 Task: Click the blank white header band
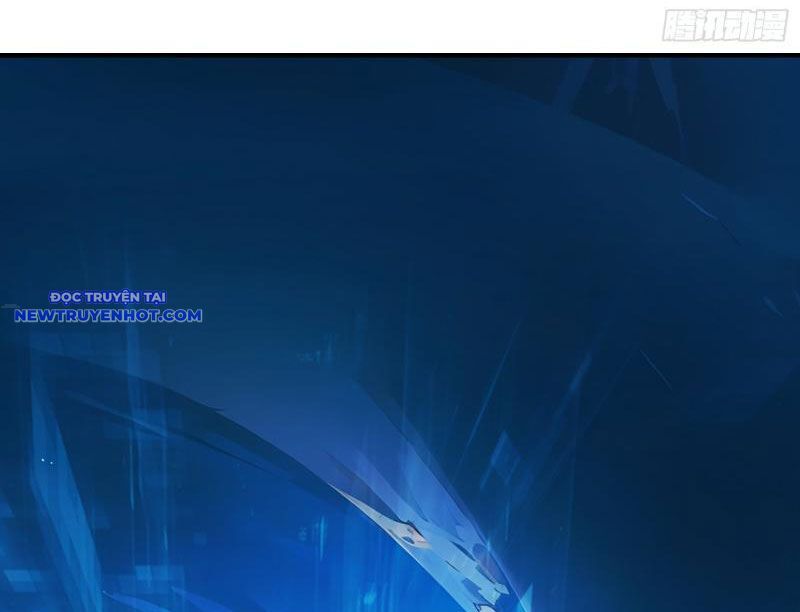(300, 26)
